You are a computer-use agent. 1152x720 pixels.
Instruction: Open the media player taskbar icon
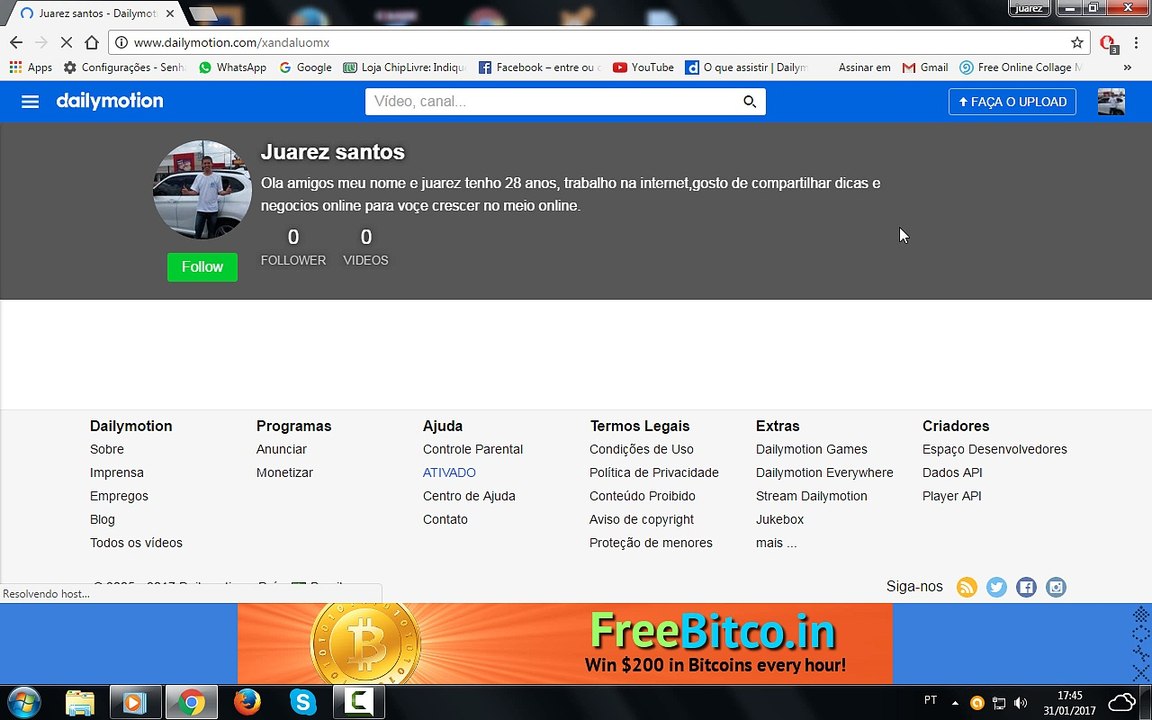click(x=135, y=702)
